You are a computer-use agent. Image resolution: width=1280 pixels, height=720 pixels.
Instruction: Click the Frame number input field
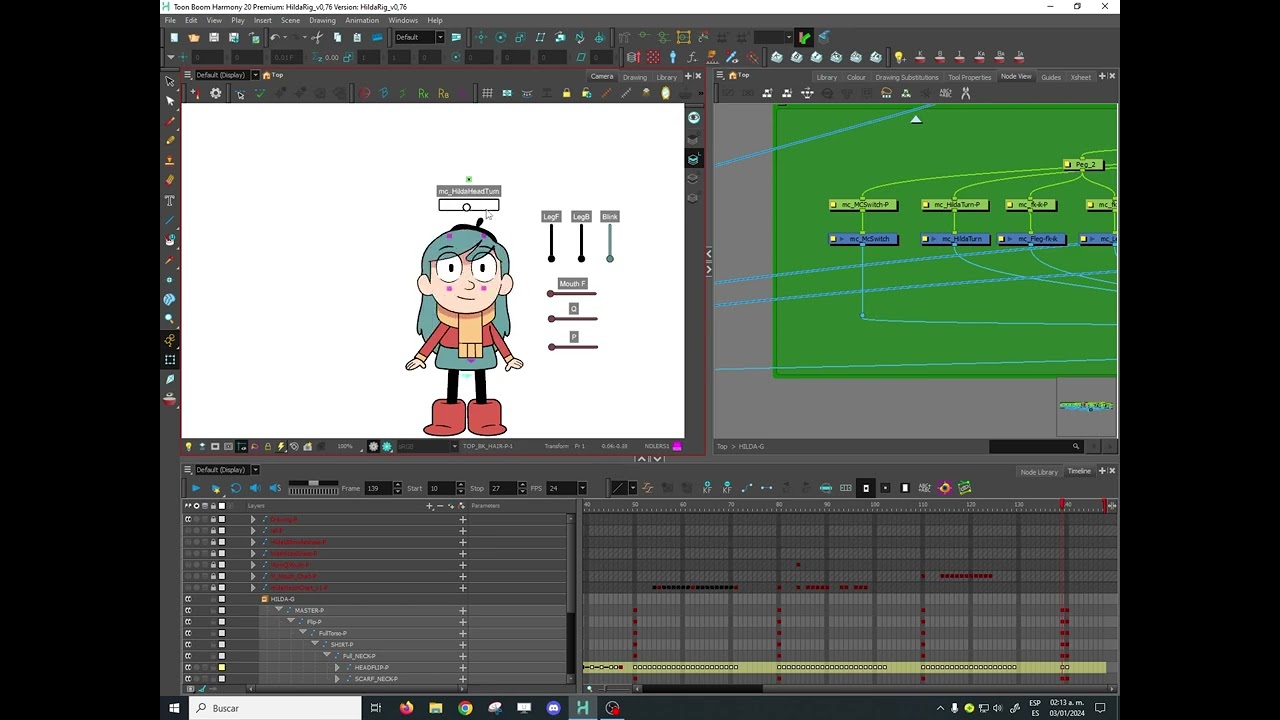tap(378, 488)
